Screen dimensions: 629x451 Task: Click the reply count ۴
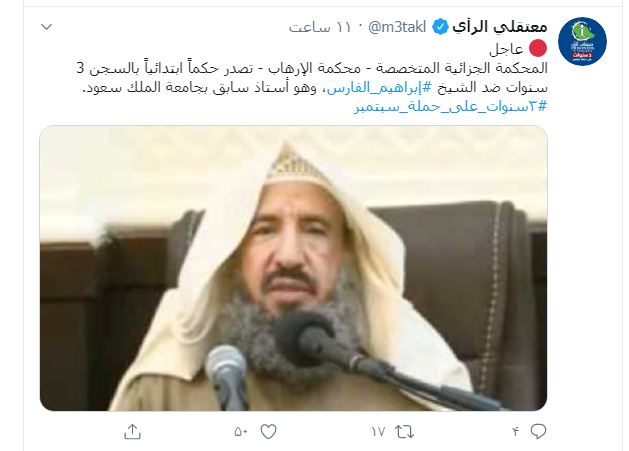(x=515, y=432)
